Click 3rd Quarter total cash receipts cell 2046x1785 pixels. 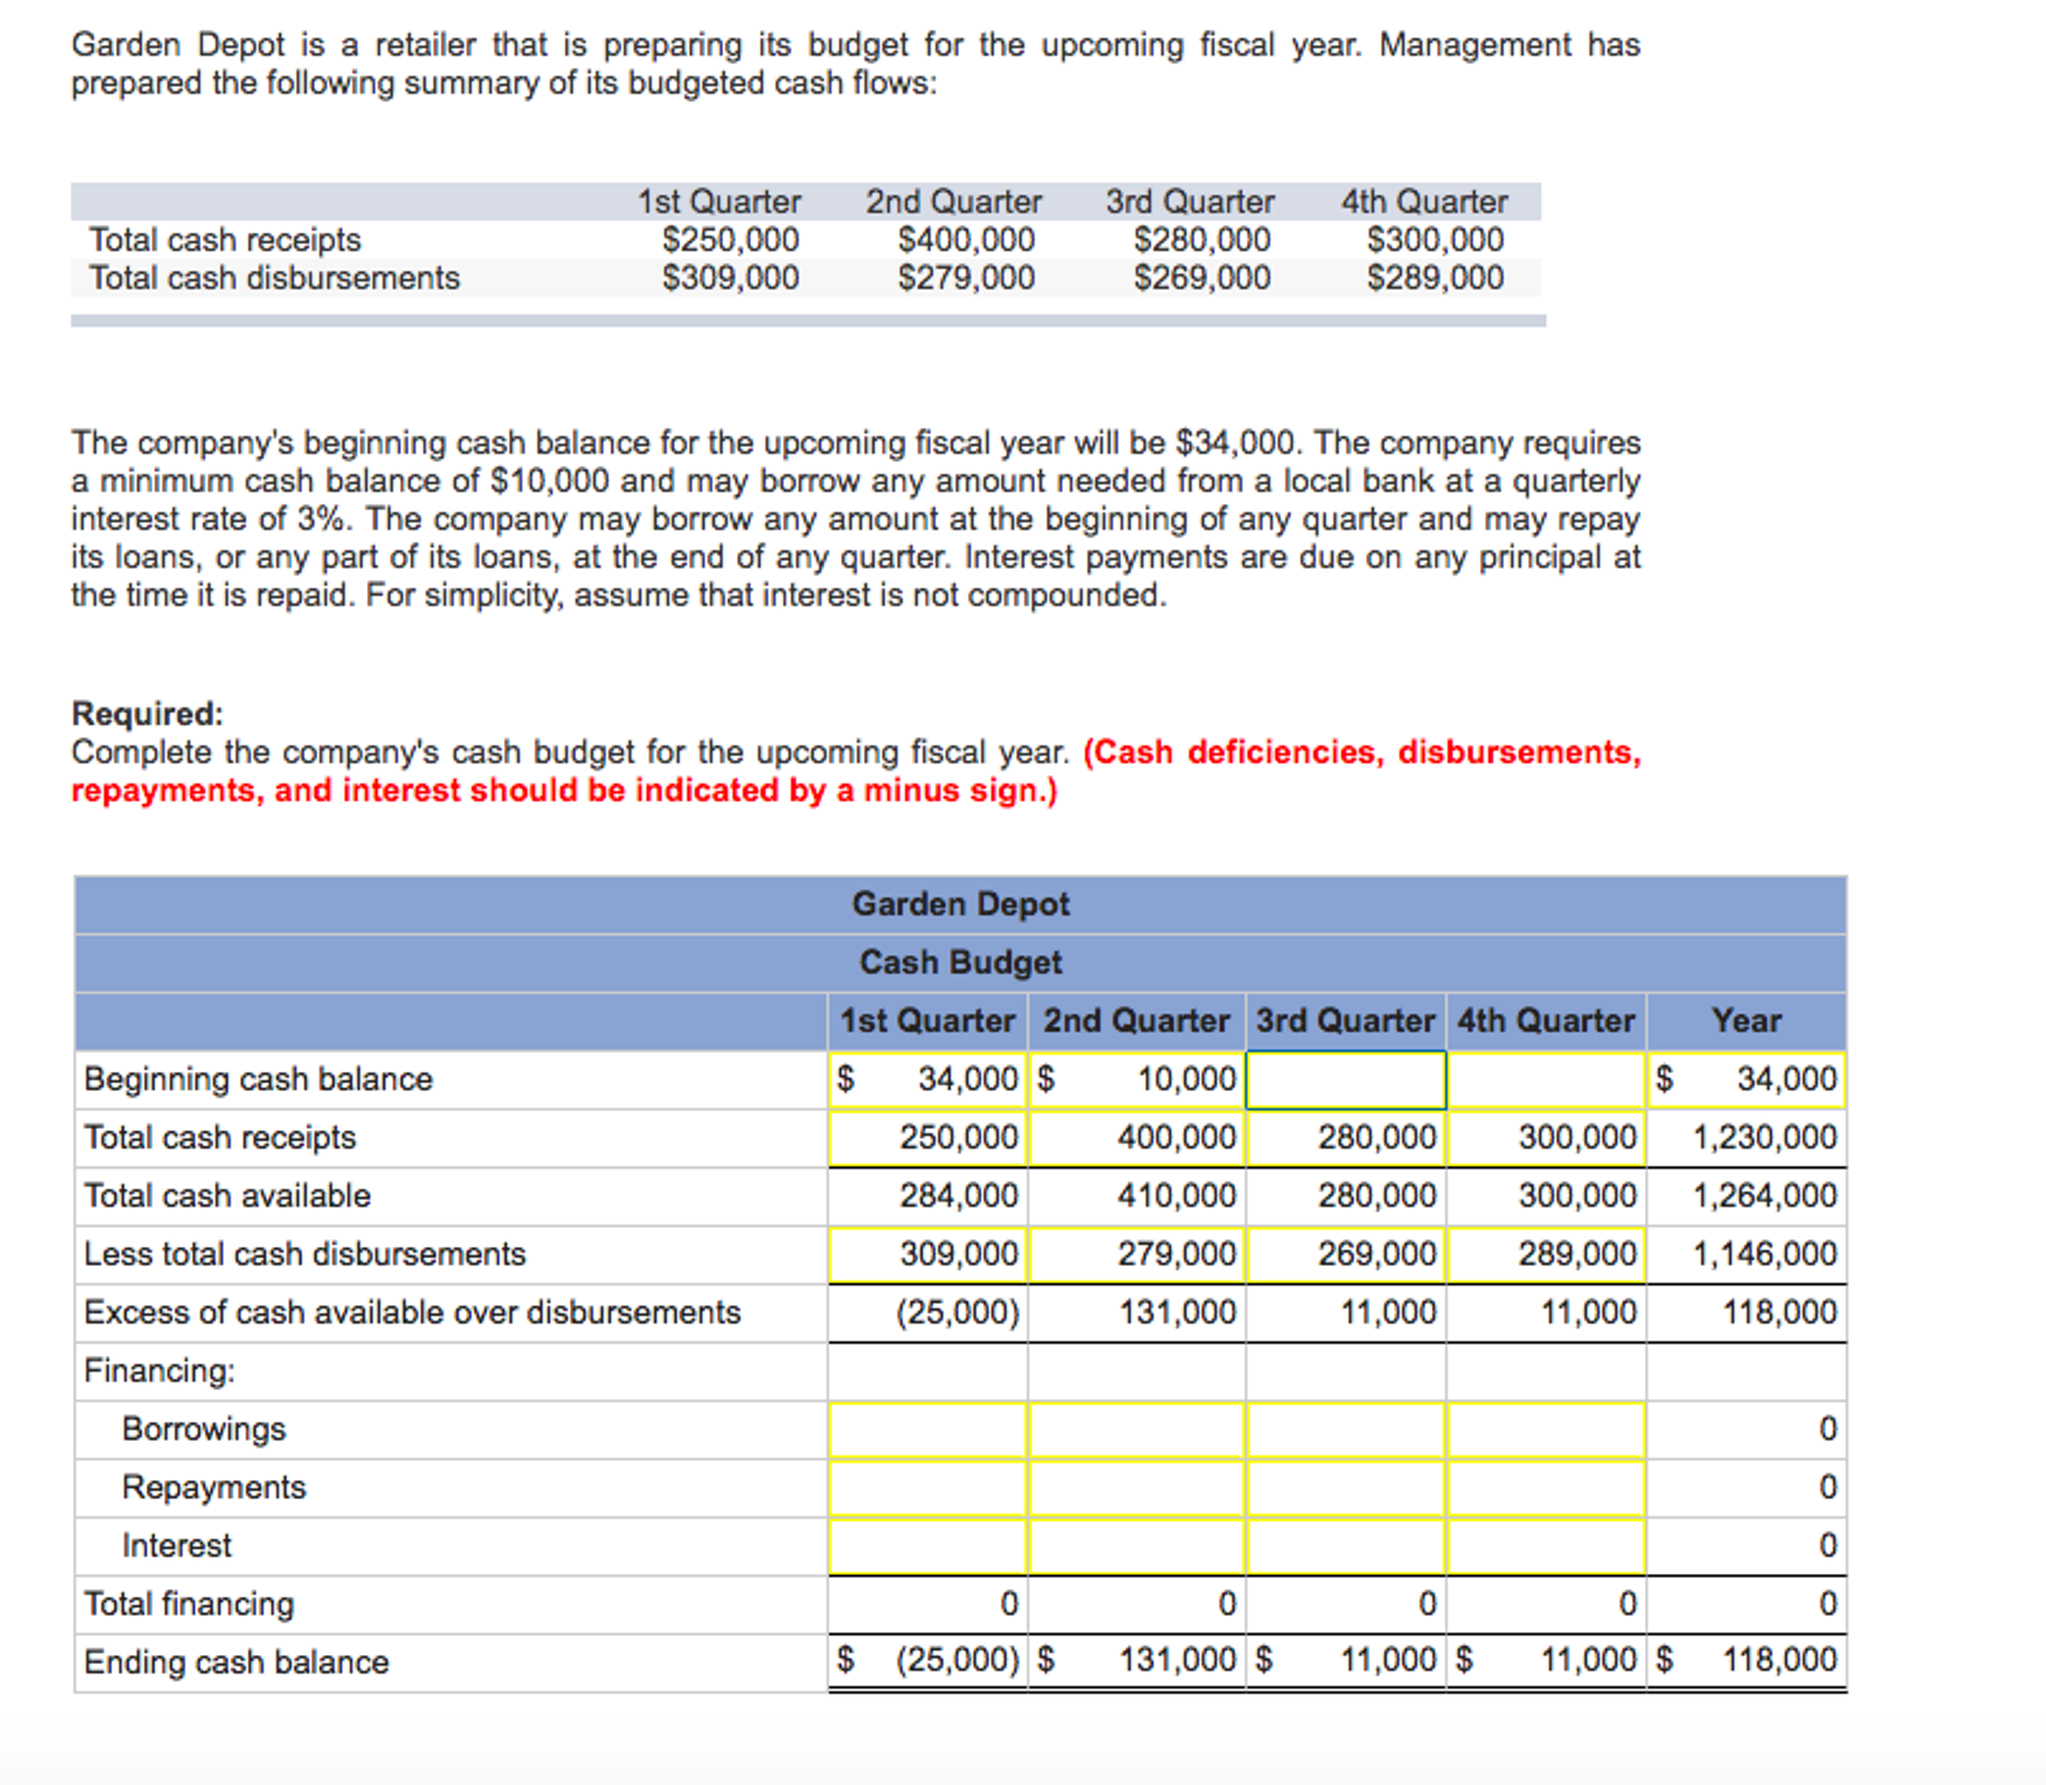(x=1346, y=1137)
